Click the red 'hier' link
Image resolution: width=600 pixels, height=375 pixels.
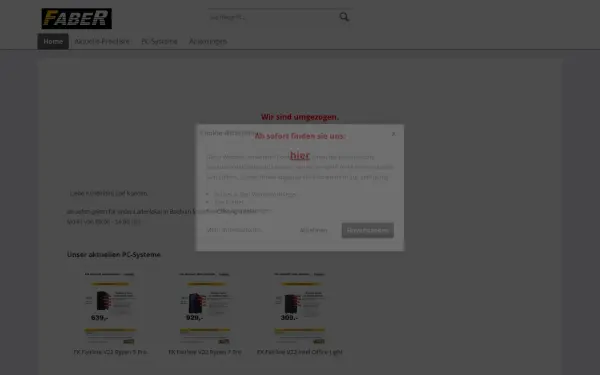coord(300,155)
